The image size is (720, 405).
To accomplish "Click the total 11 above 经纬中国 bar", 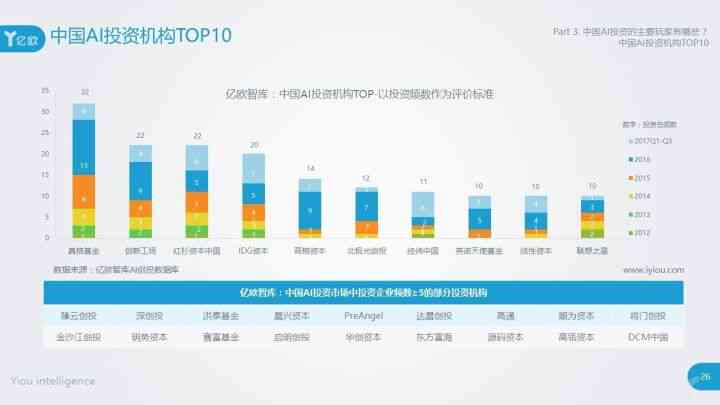I will coord(423,181).
